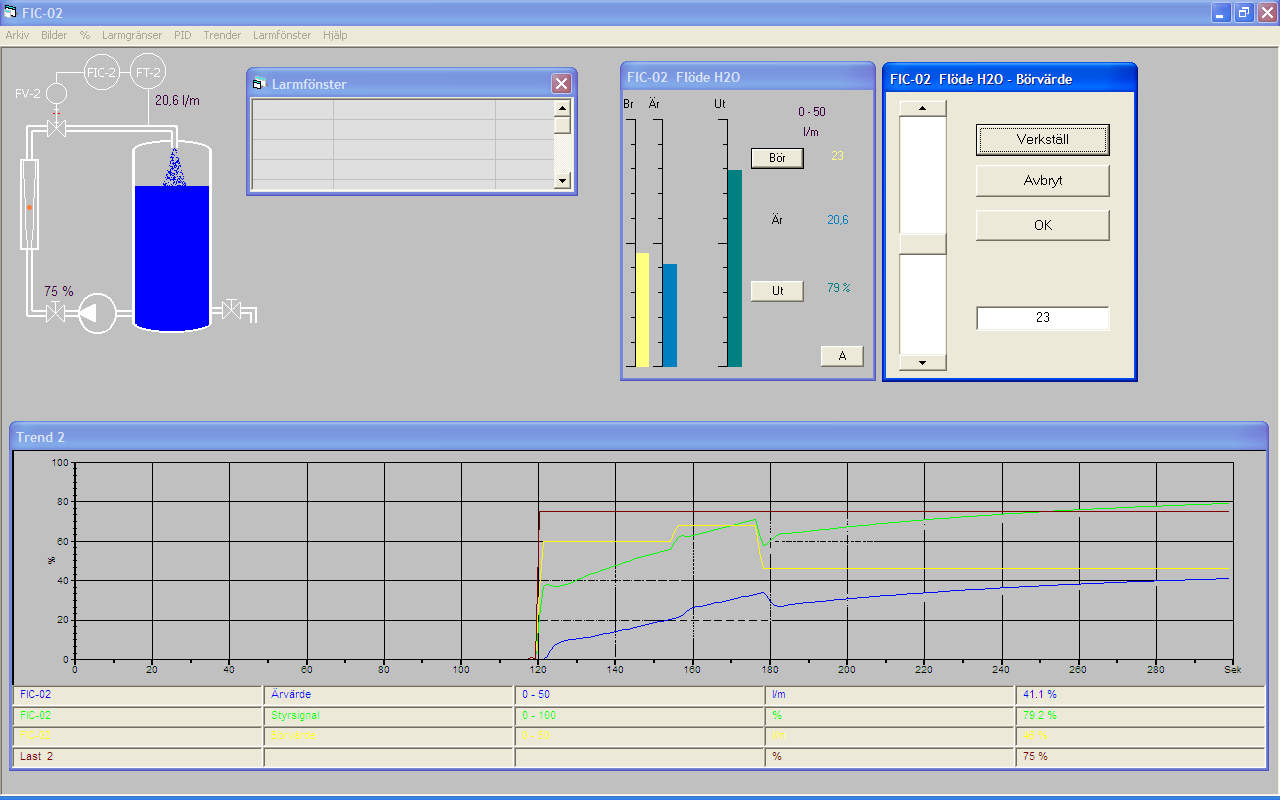Screen dimensions: 1280x800
Task: Open the PID menu
Action: pos(182,34)
